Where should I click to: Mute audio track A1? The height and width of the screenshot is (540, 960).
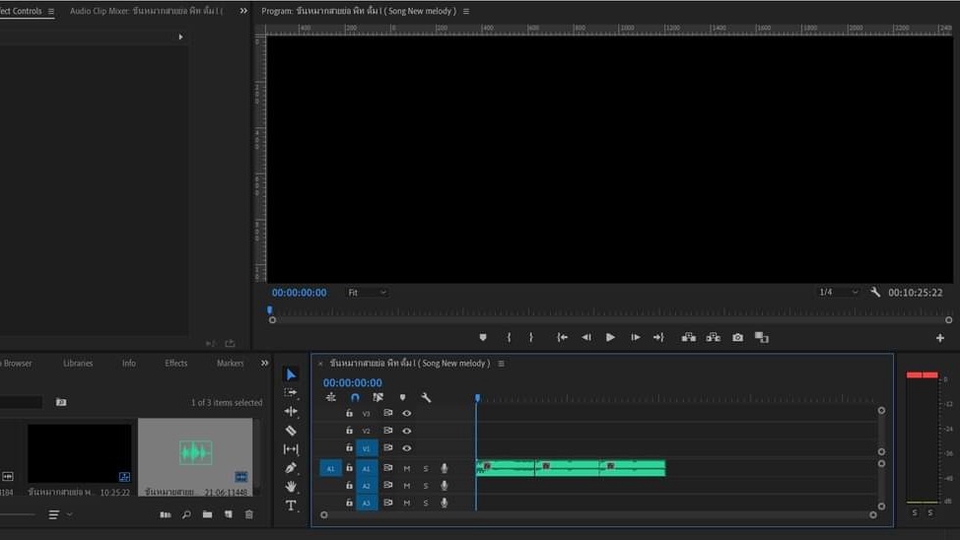click(x=407, y=468)
